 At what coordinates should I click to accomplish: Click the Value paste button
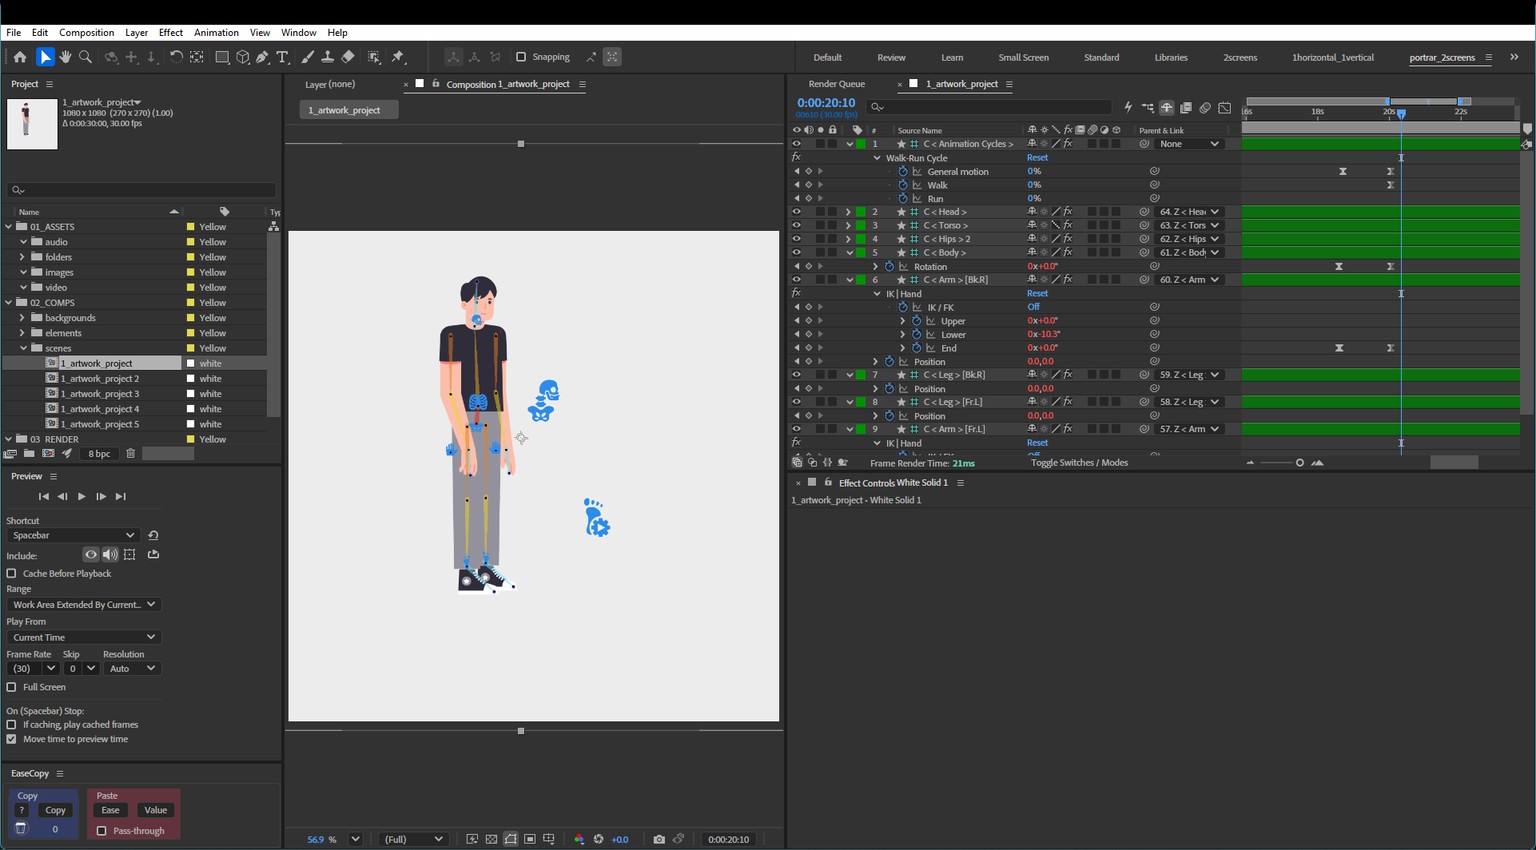[155, 810]
